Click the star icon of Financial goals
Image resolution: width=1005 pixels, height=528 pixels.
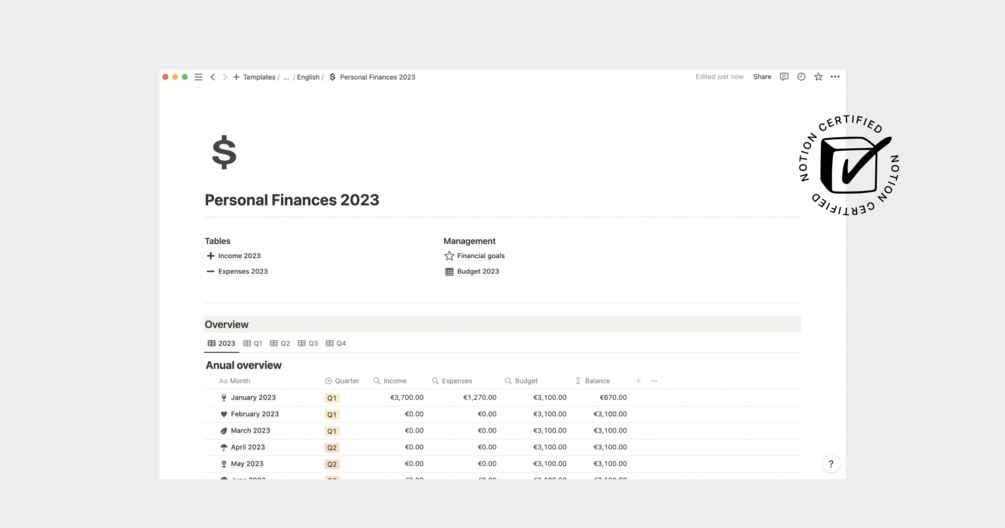tap(449, 256)
